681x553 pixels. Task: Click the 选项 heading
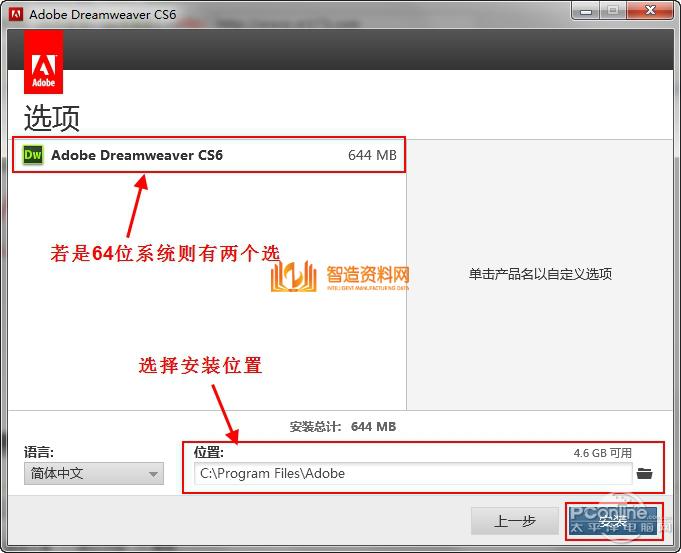pos(52,118)
